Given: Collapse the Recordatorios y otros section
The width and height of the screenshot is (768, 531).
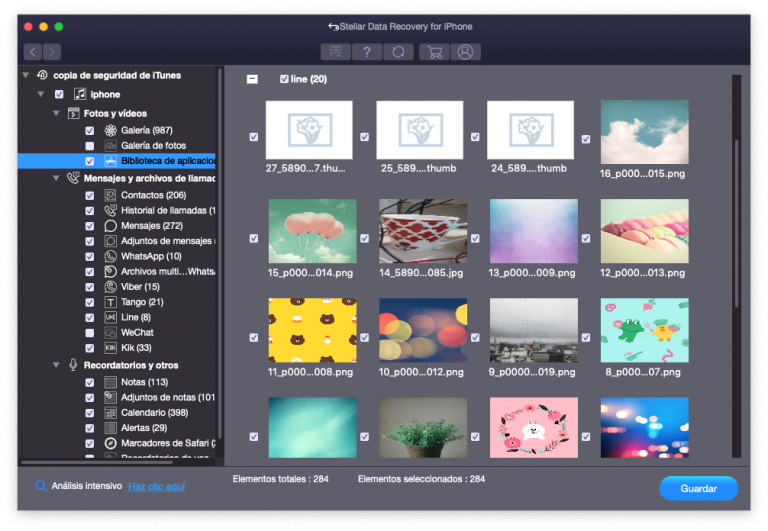Looking at the screenshot, I should [x=57, y=366].
